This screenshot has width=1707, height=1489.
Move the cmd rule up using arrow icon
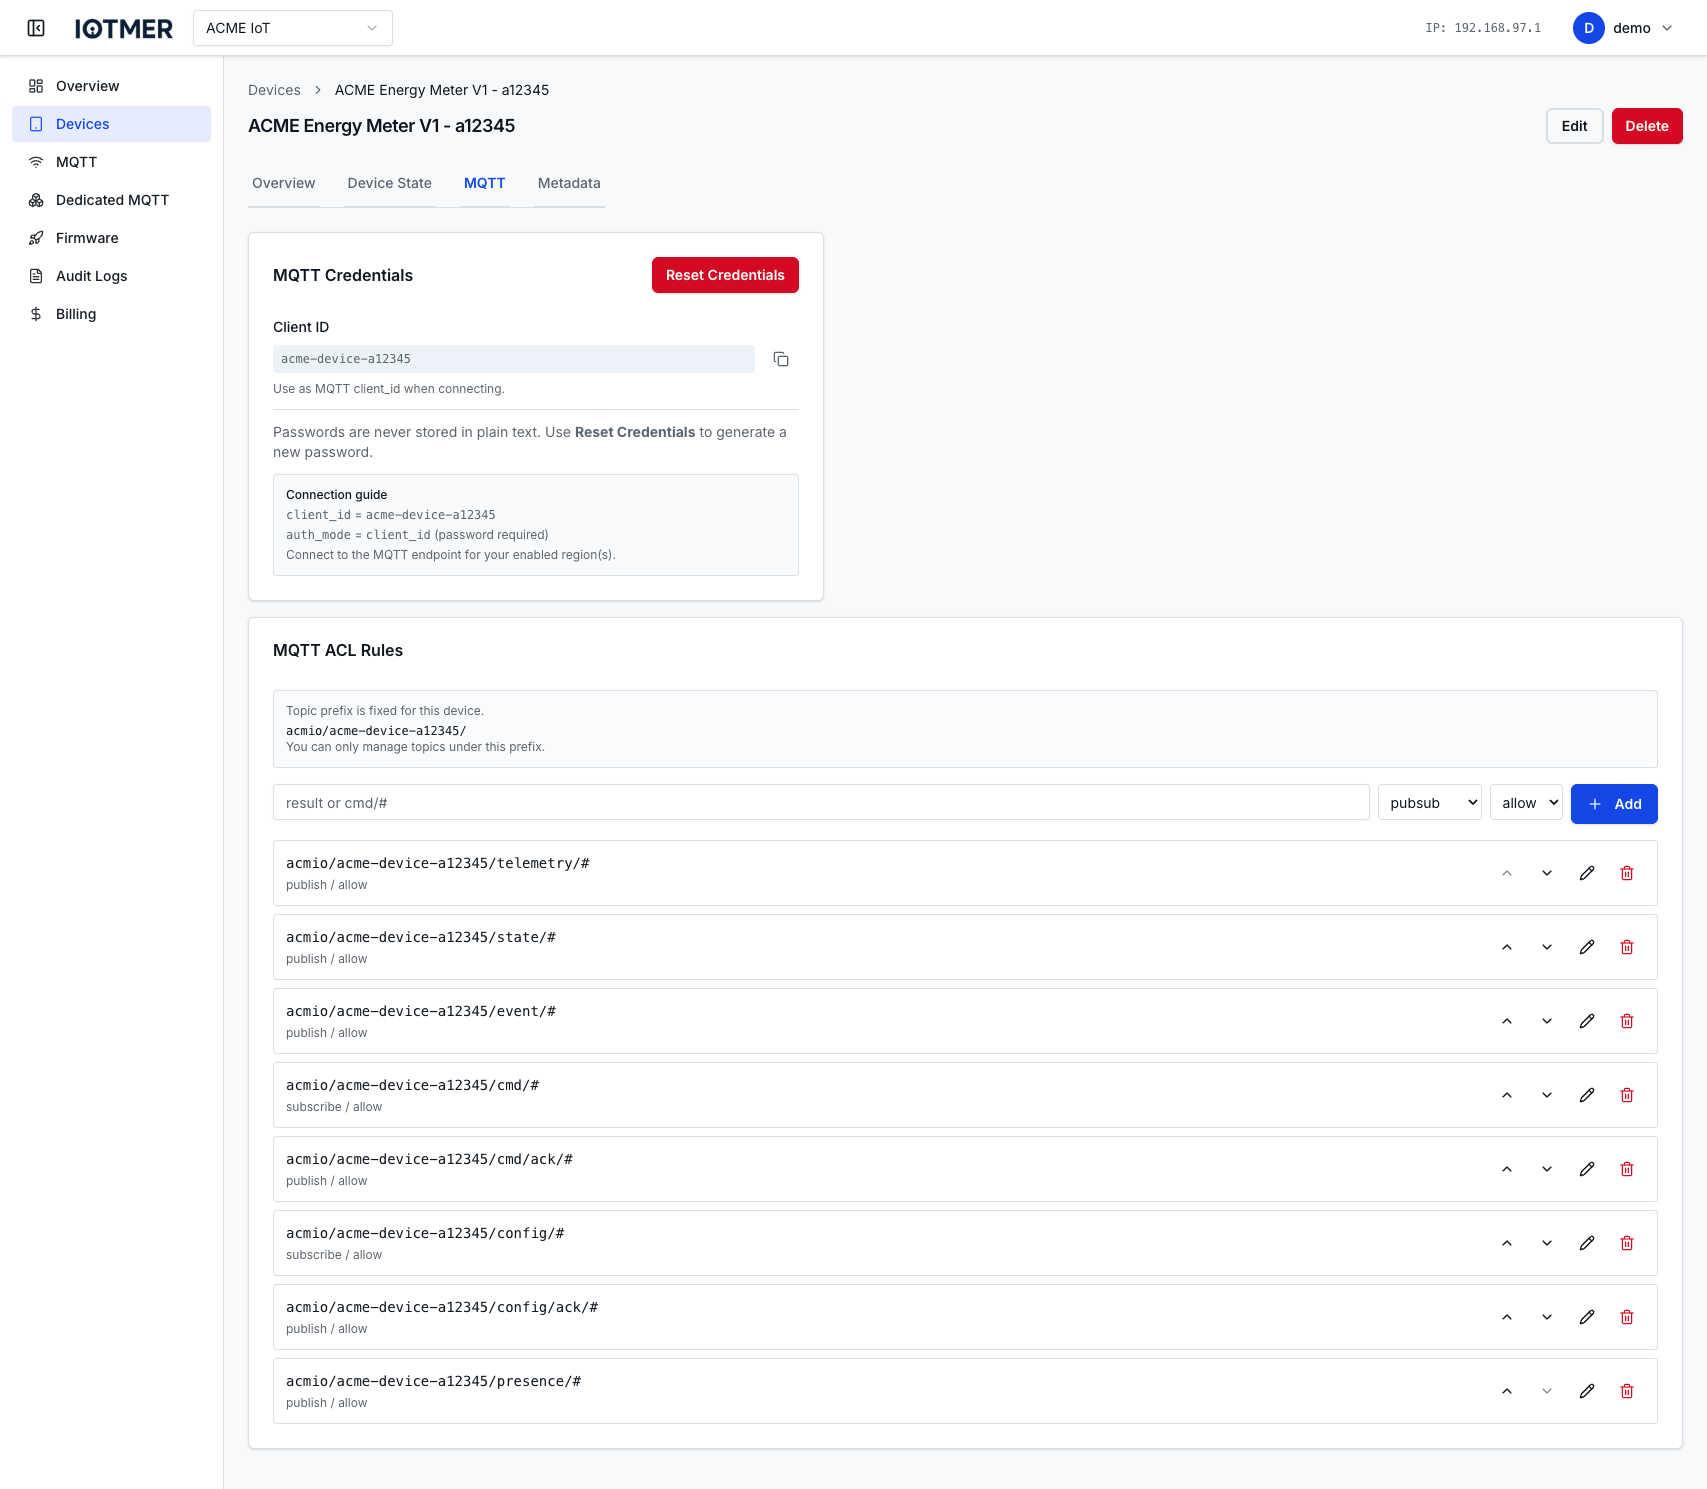(x=1506, y=1094)
